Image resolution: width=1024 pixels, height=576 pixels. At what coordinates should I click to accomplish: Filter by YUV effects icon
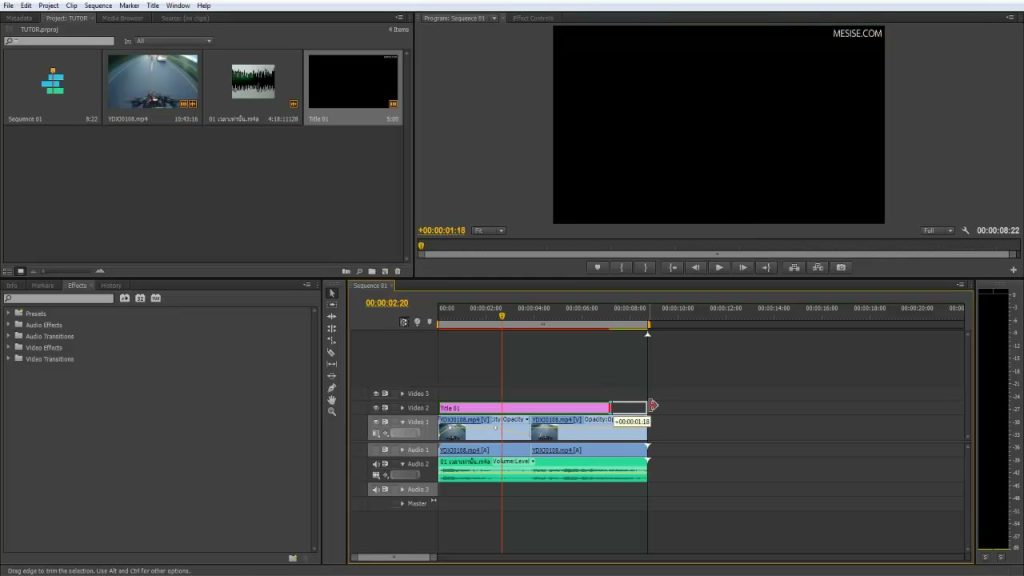click(155, 298)
